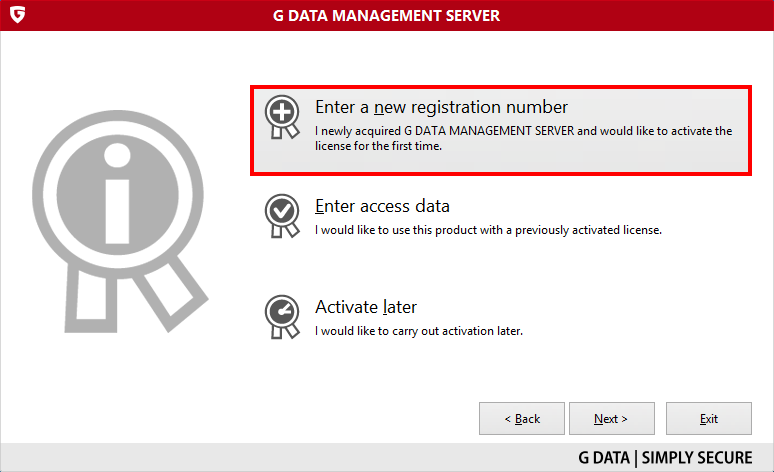Click the checkmark ribbon badge icon
774x472 pixels.
pos(282,216)
